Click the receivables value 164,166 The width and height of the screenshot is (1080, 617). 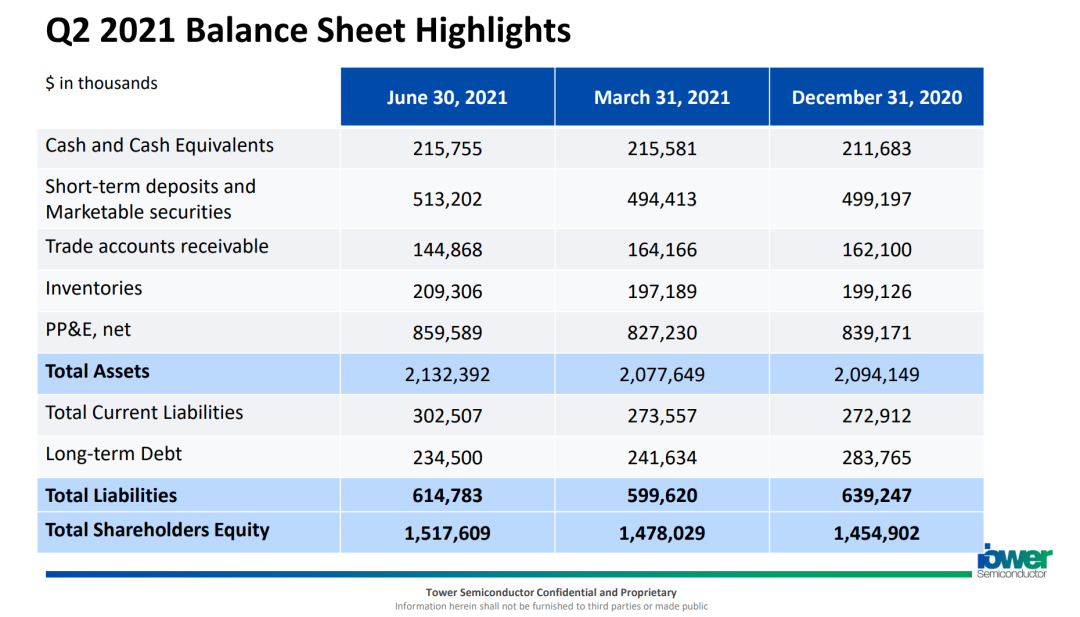point(662,249)
